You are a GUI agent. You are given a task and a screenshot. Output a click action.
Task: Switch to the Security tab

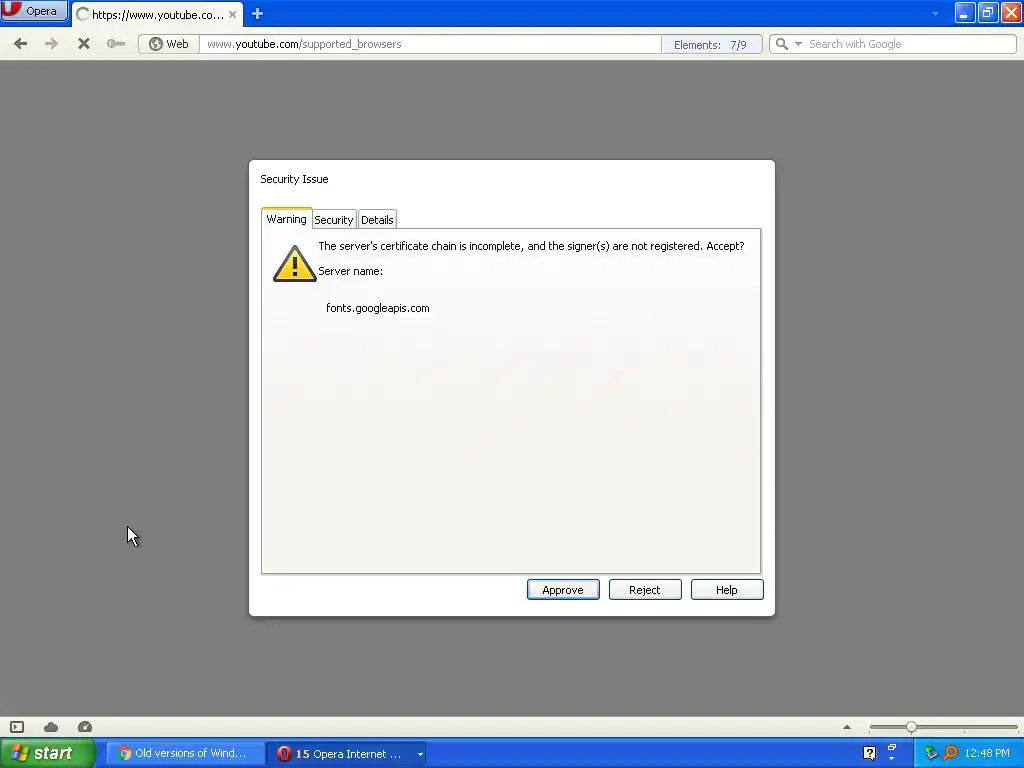click(x=334, y=220)
